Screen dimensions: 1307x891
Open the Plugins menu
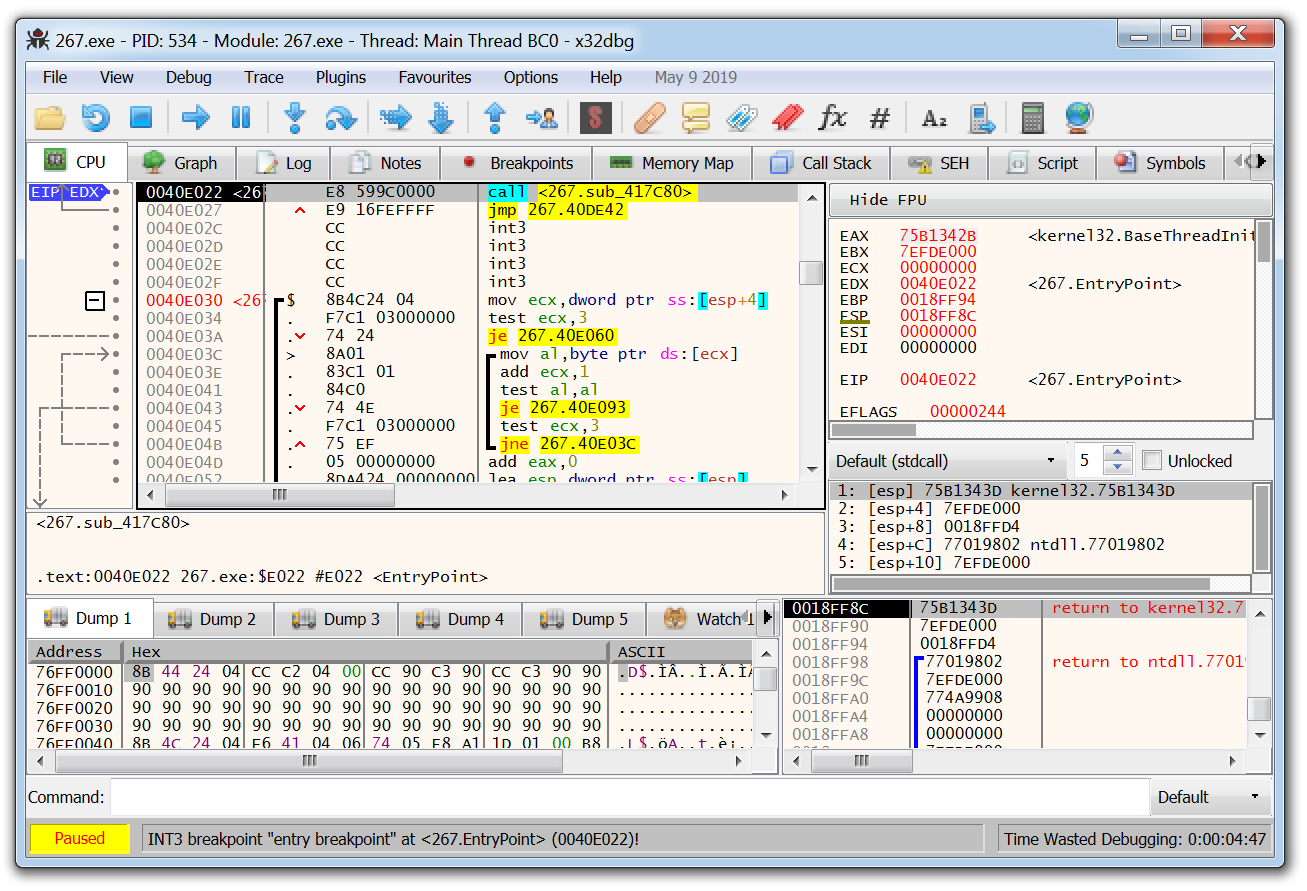point(341,77)
